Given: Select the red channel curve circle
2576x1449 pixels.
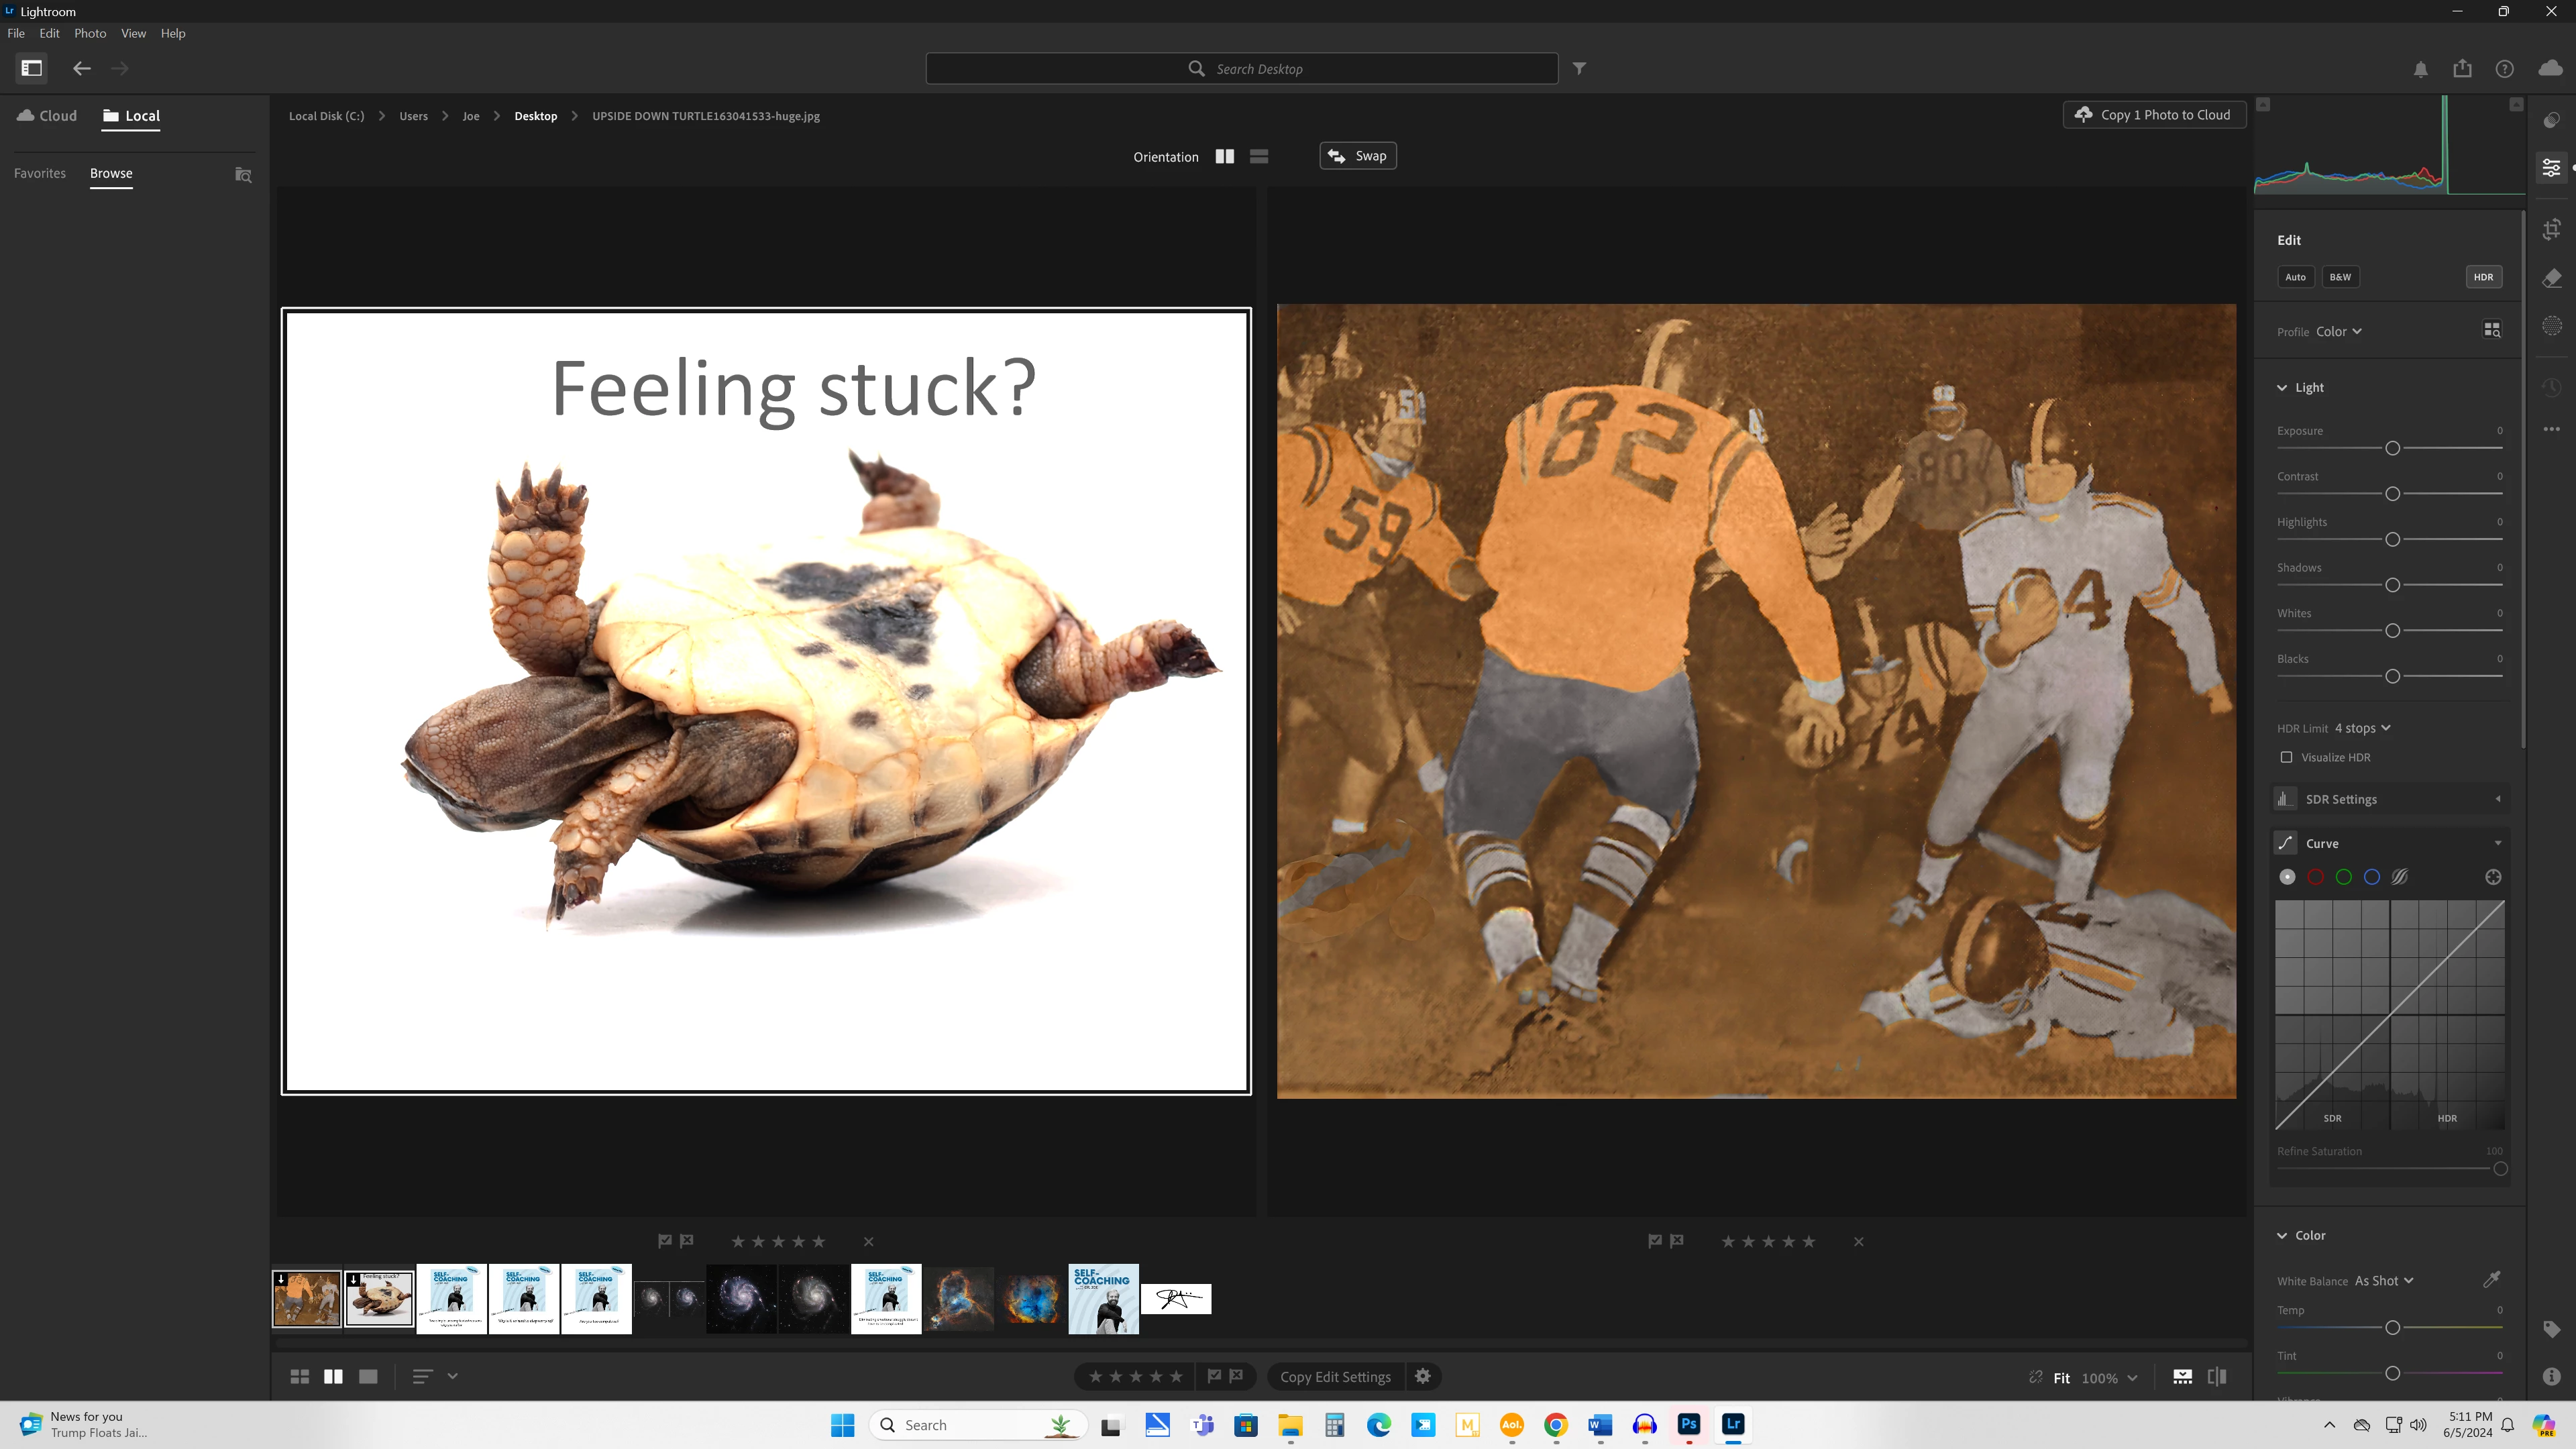Looking at the screenshot, I should click(x=2315, y=877).
